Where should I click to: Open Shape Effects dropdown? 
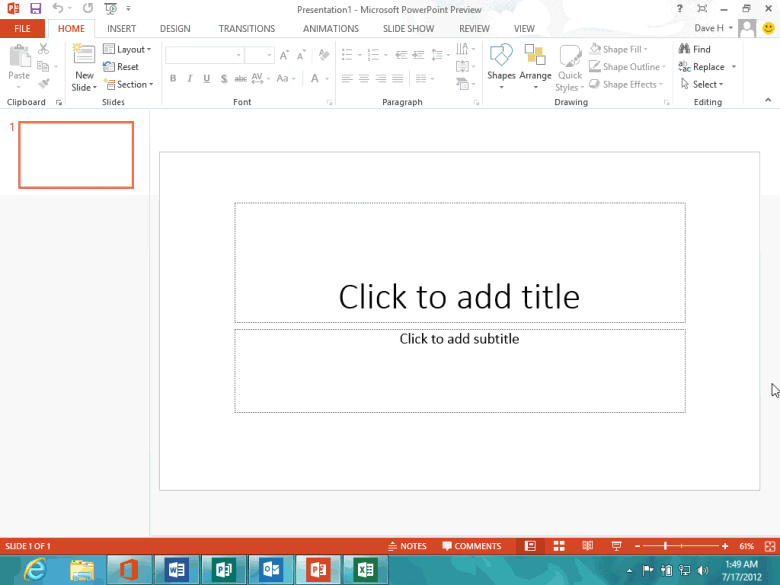[626, 85]
